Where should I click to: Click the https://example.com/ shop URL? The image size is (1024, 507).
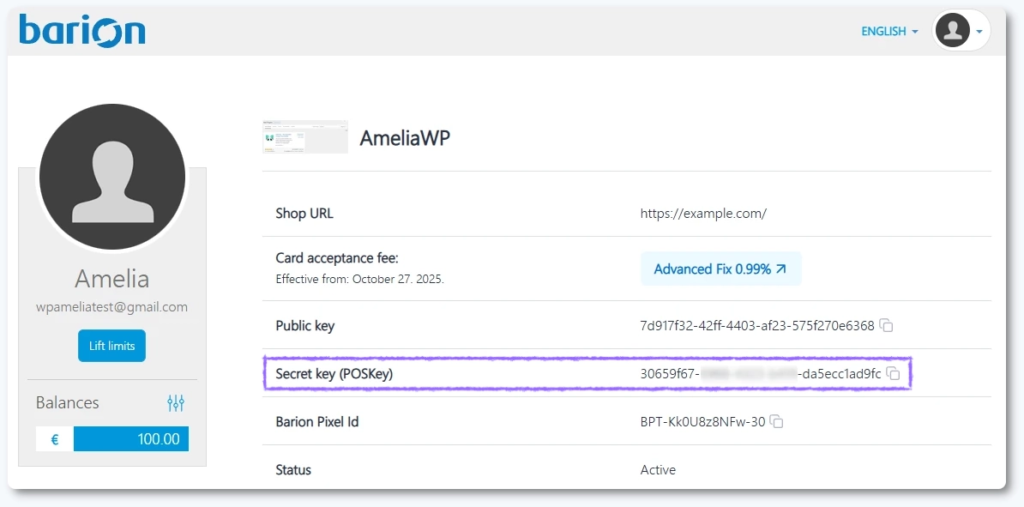(703, 213)
